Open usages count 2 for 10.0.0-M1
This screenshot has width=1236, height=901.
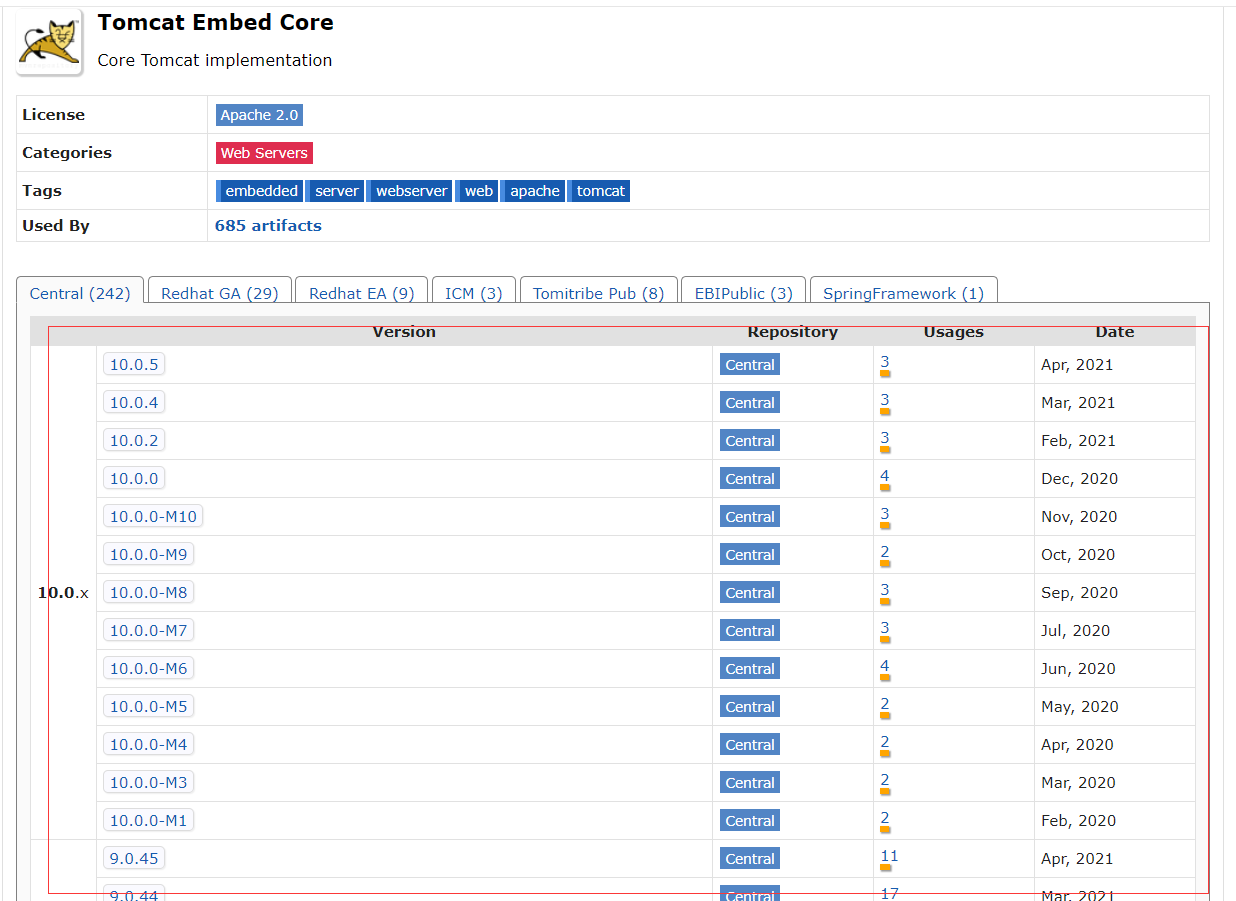click(885, 818)
